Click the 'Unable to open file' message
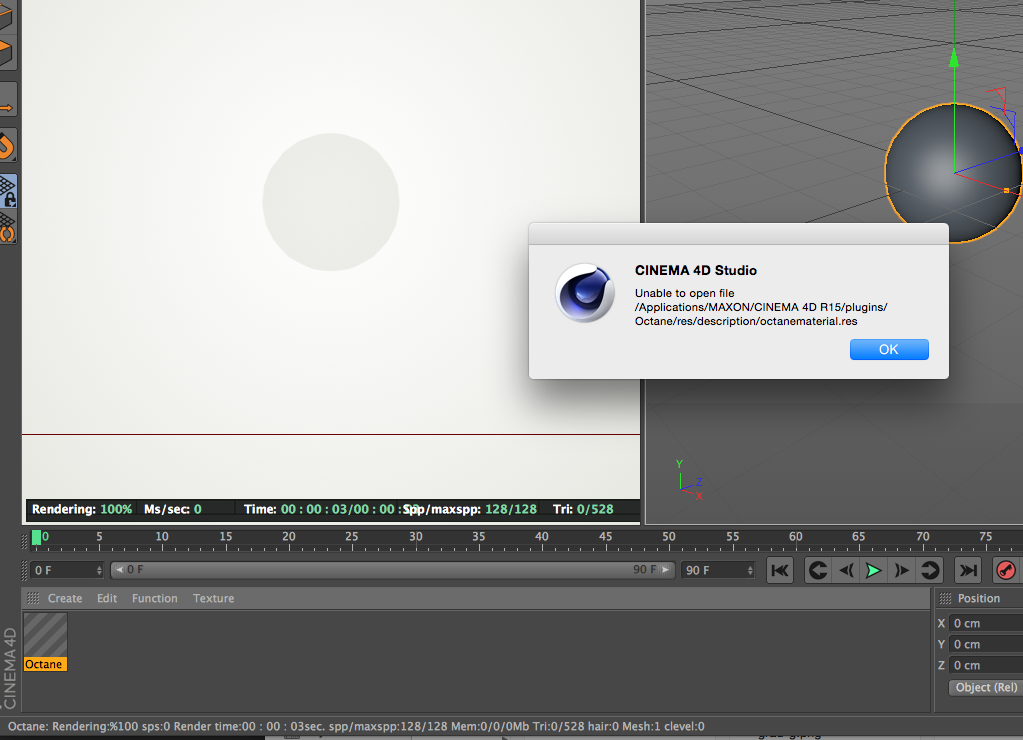Screen dimensions: 1023x740 [x=684, y=293]
